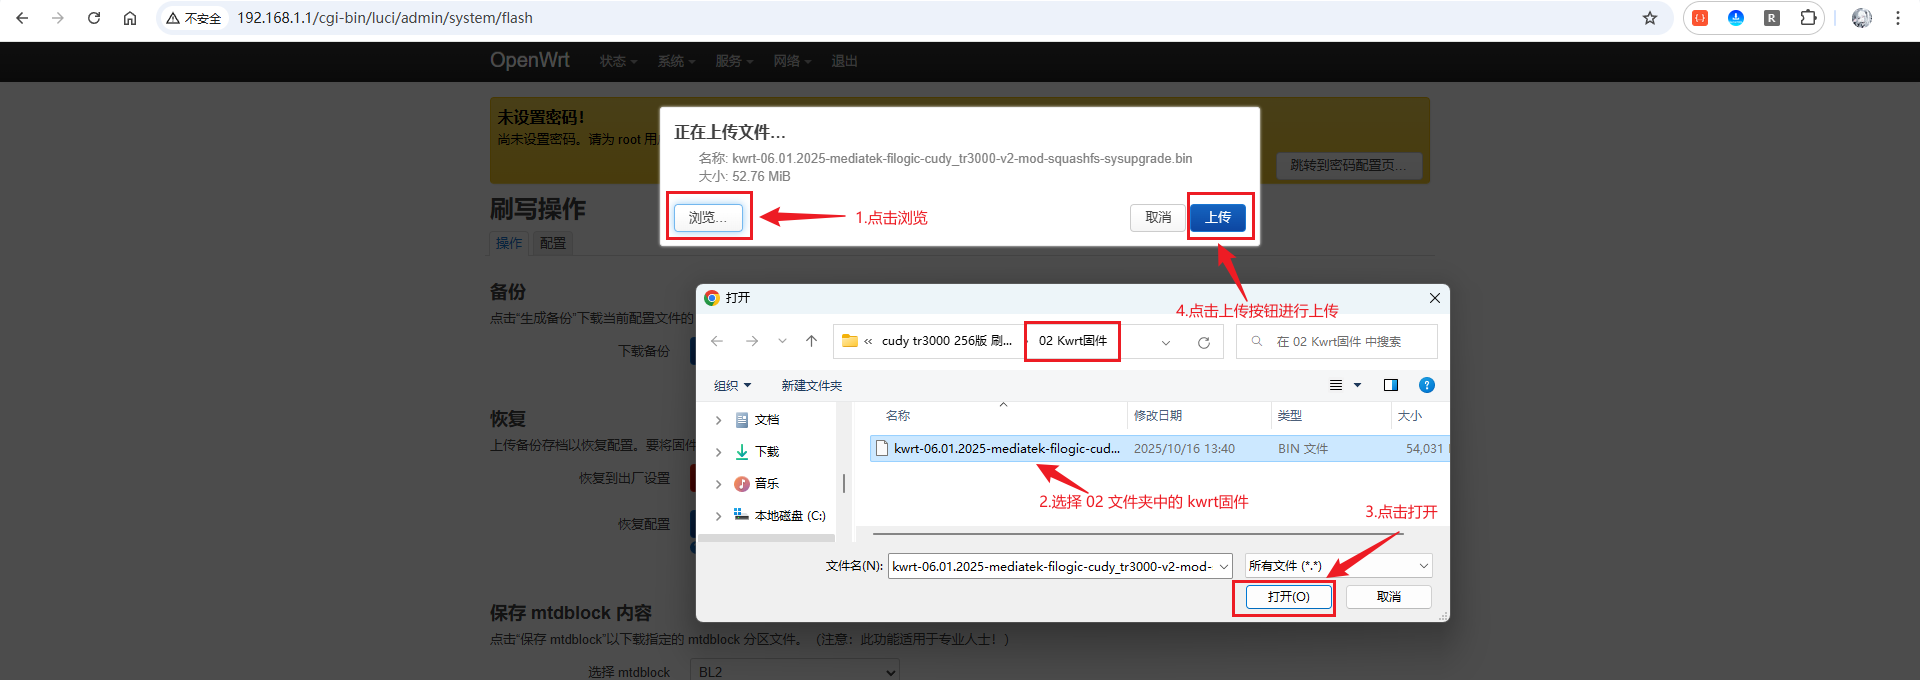Open the 所有文件 file type dropdown
This screenshot has height=680, width=1920.
[1338, 566]
